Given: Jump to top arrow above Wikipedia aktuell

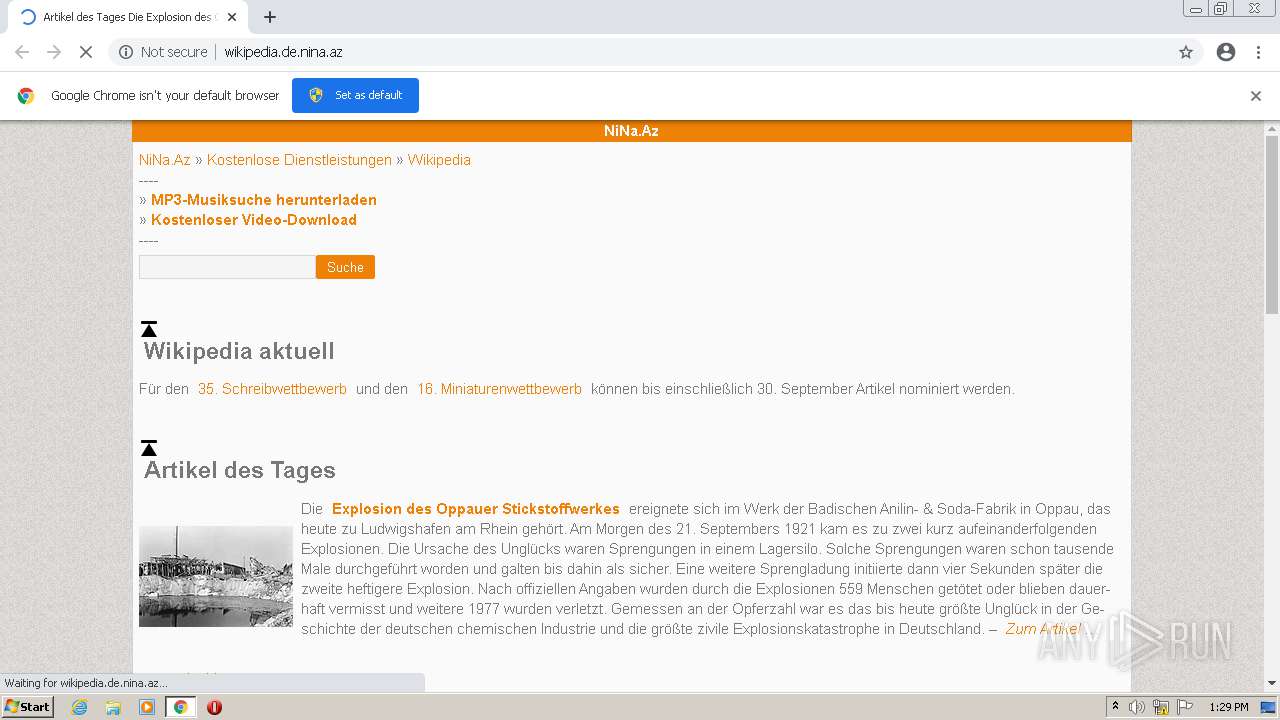Looking at the screenshot, I should (x=149, y=329).
